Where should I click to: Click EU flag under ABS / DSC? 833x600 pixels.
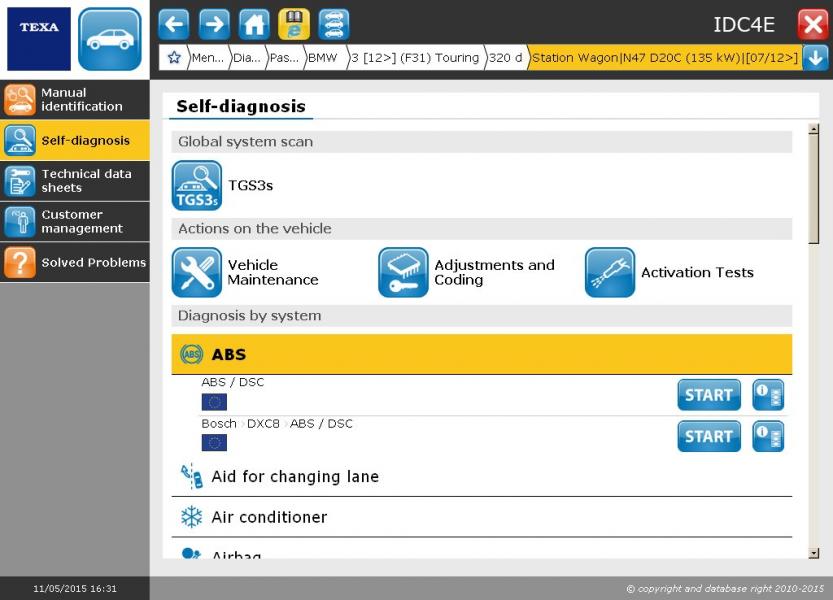214,402
